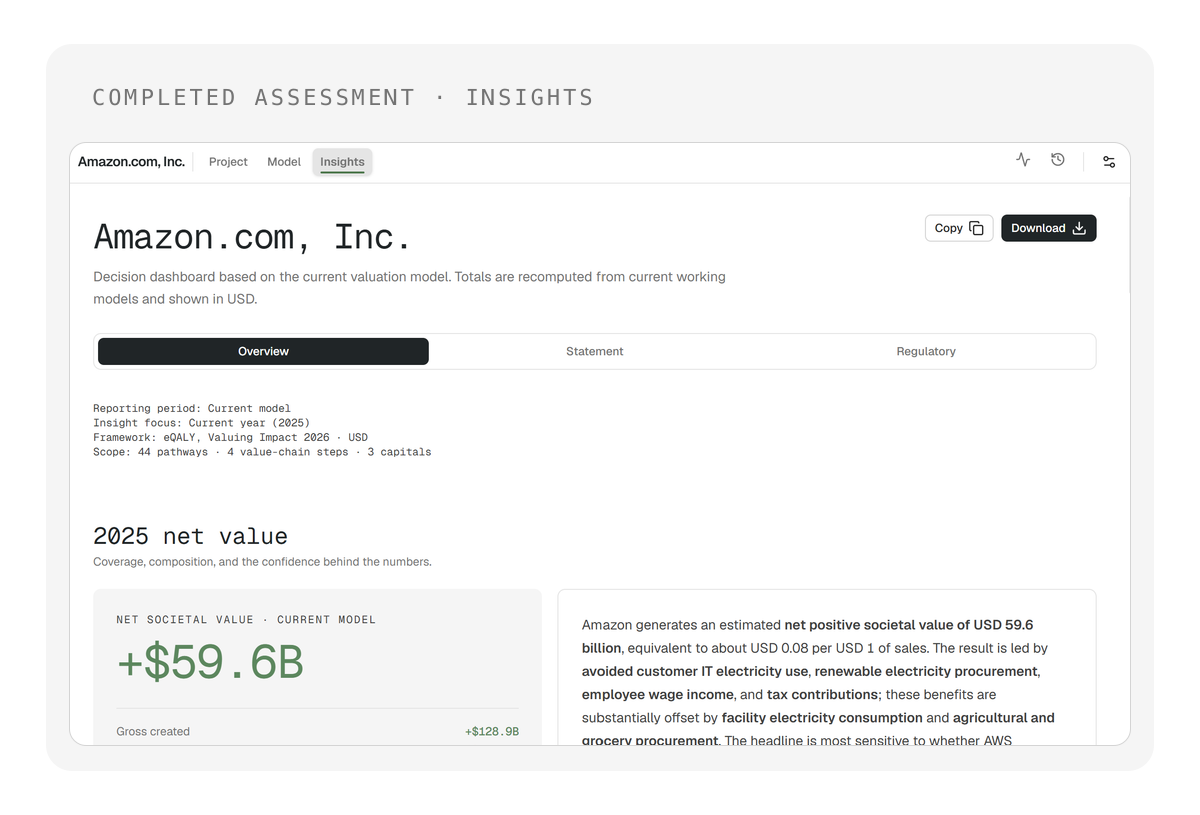Click the Decision dashboard description text
Image resolution: width=1200 pixels, height=815 pixels.
click(x=409, y=287)
